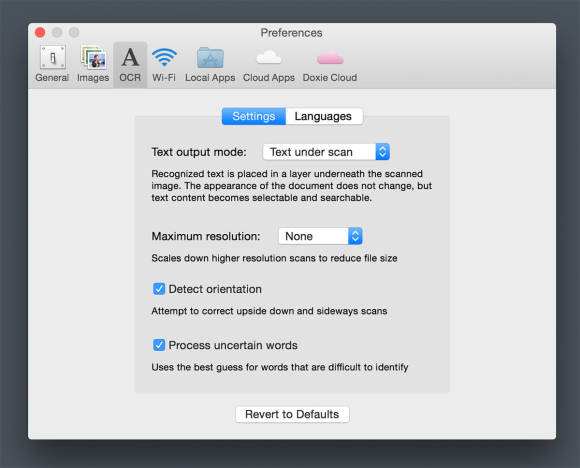Close the Preferences window with red button

pyautogui.click(x=40, y=33)
